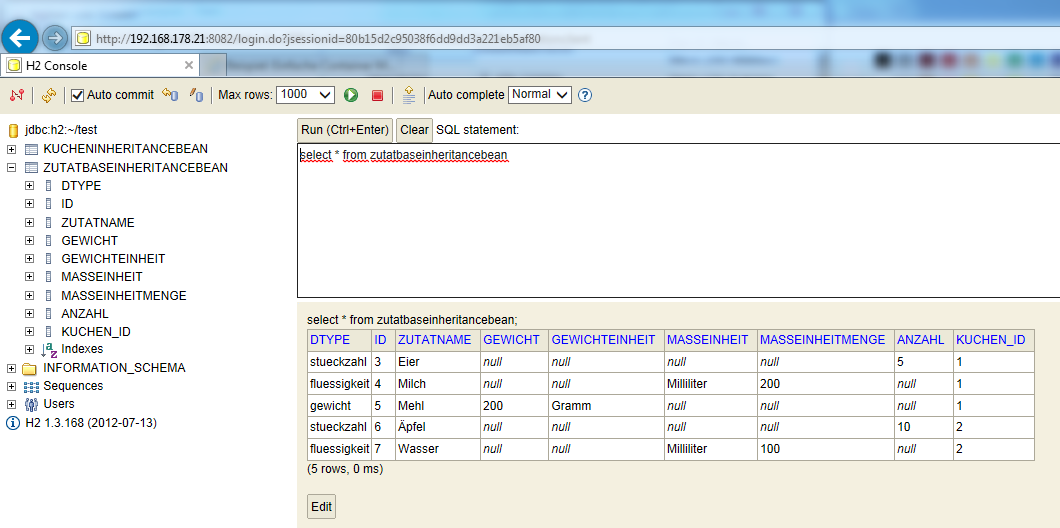
Task: Click the Users icon in the tree
Action: coord(31,404)
